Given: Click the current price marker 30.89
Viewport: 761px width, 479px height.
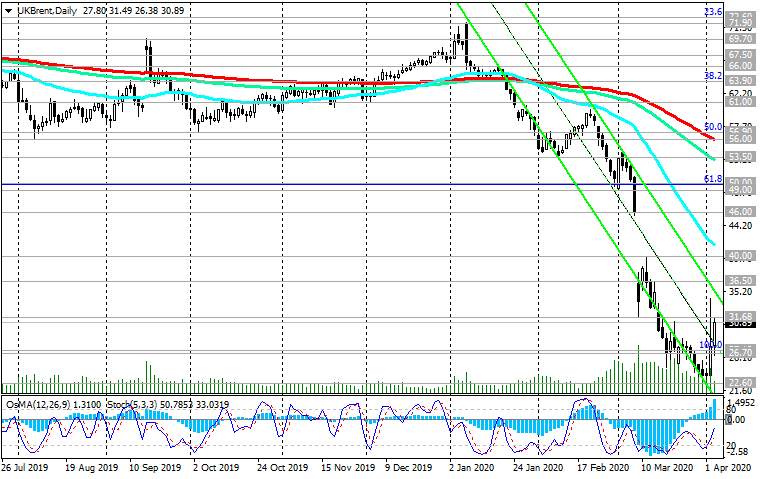Looking at the screenshot, I should (x=740, y=324).
